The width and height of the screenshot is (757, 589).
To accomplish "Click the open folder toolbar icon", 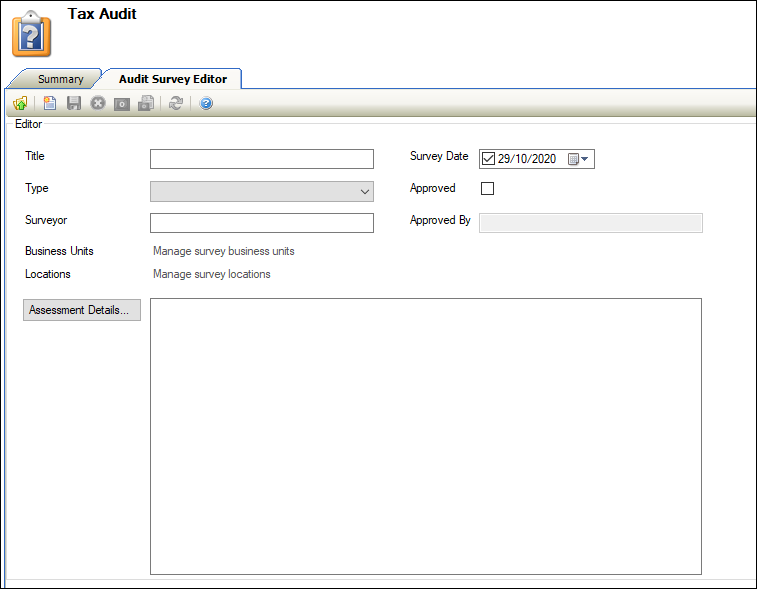I will pyautogui.click(x=20, y=104).
